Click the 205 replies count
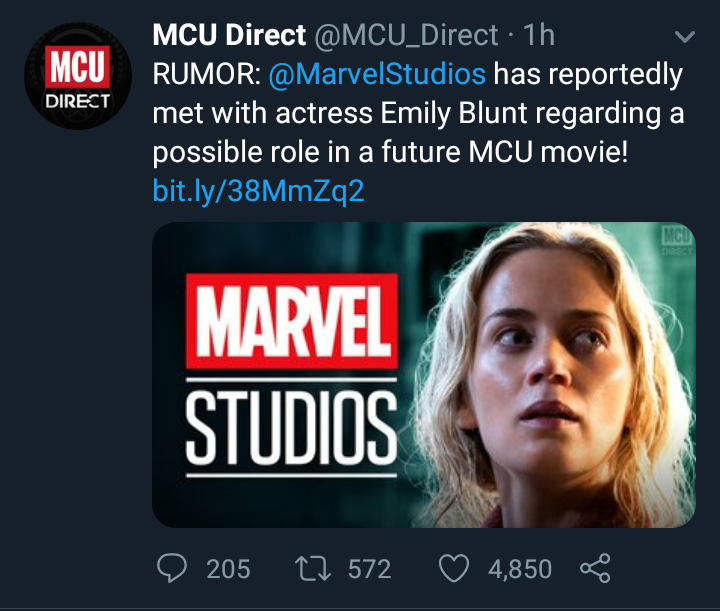720x611 pixels. click(x=228, y=569)
